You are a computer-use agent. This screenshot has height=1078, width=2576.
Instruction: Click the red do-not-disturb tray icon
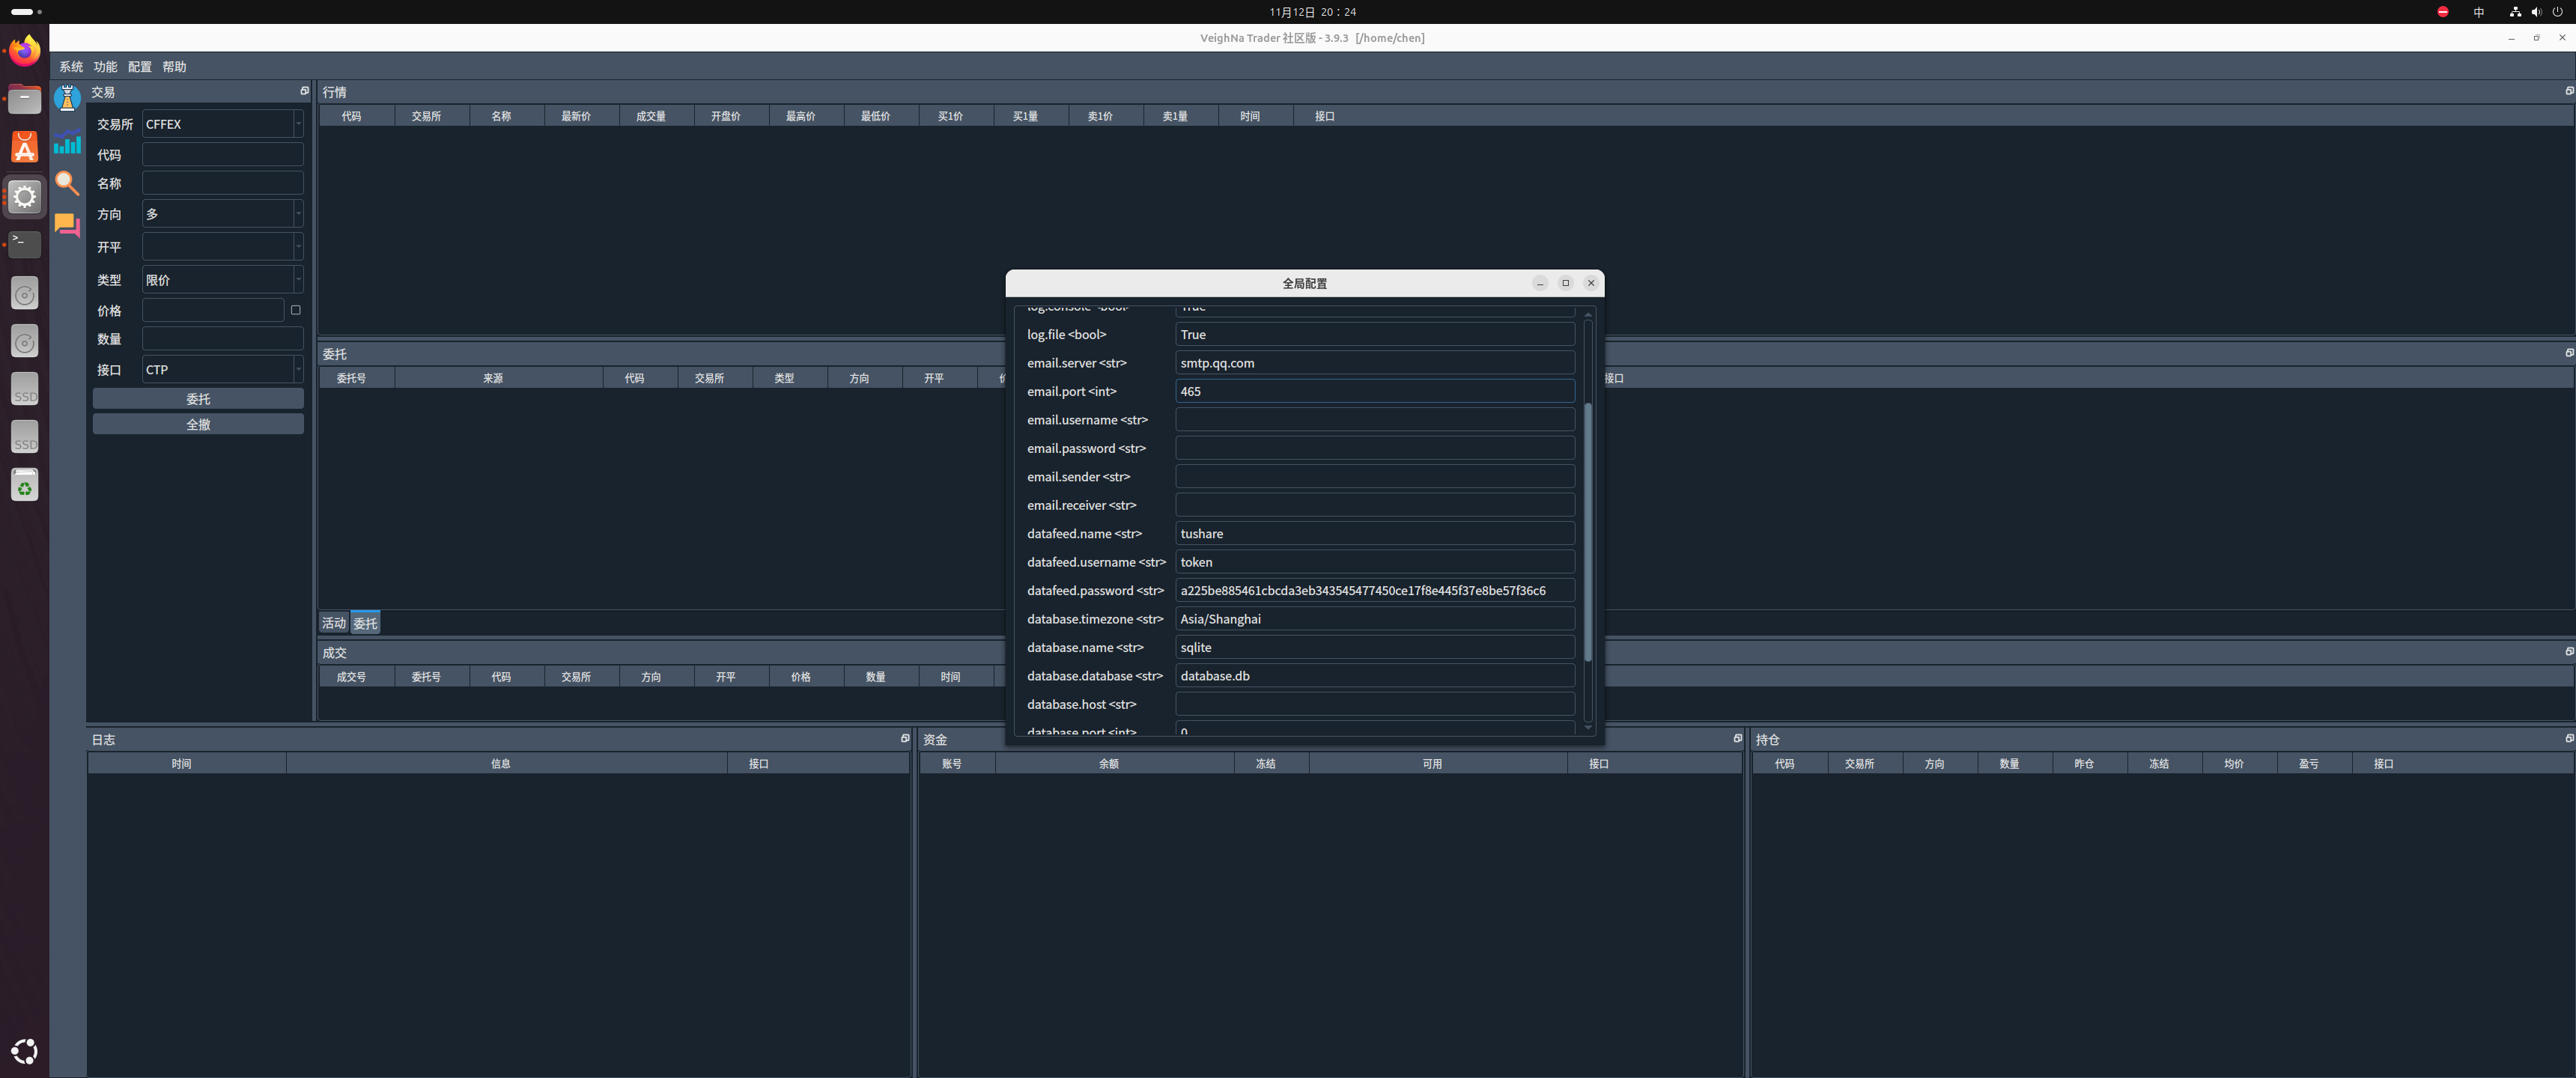click(x=2443, y=12)
